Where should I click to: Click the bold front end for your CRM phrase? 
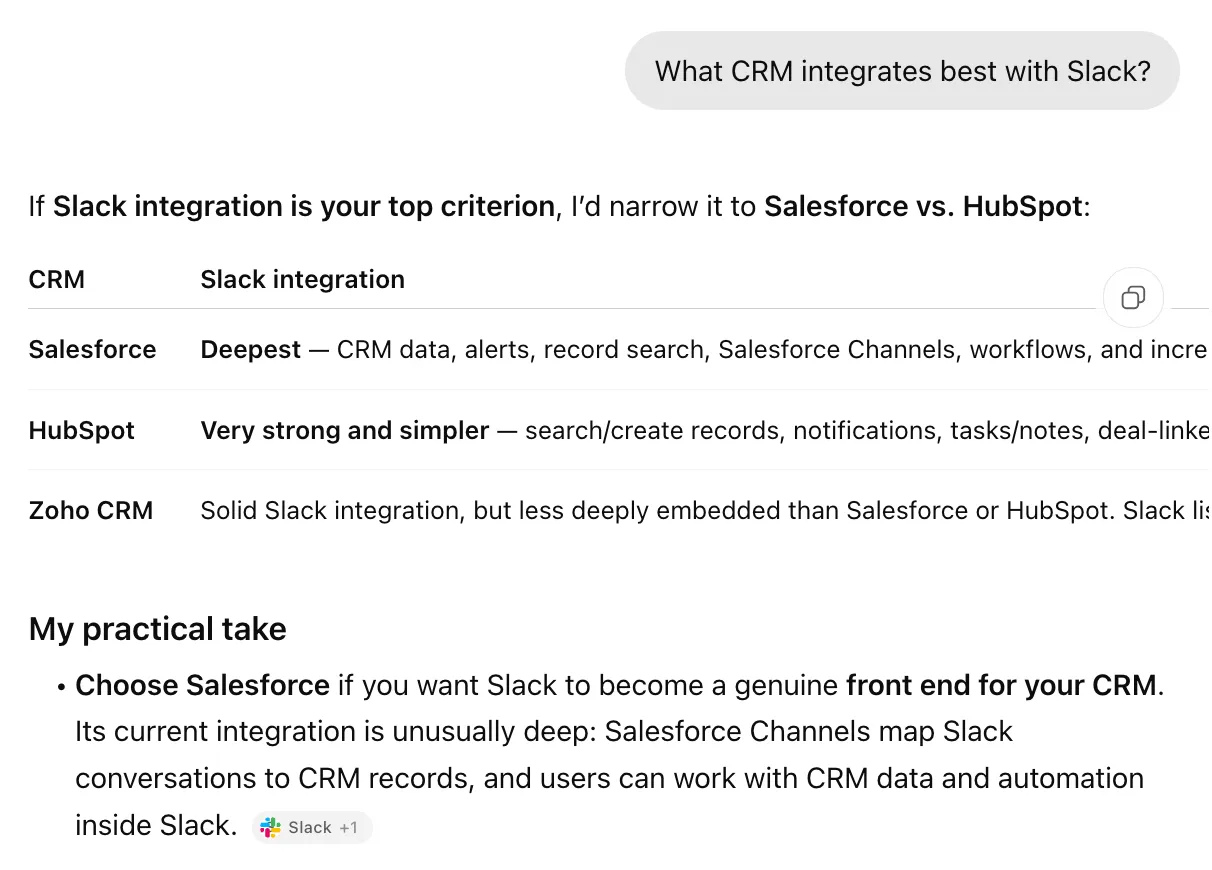(x=1001, y=686)
